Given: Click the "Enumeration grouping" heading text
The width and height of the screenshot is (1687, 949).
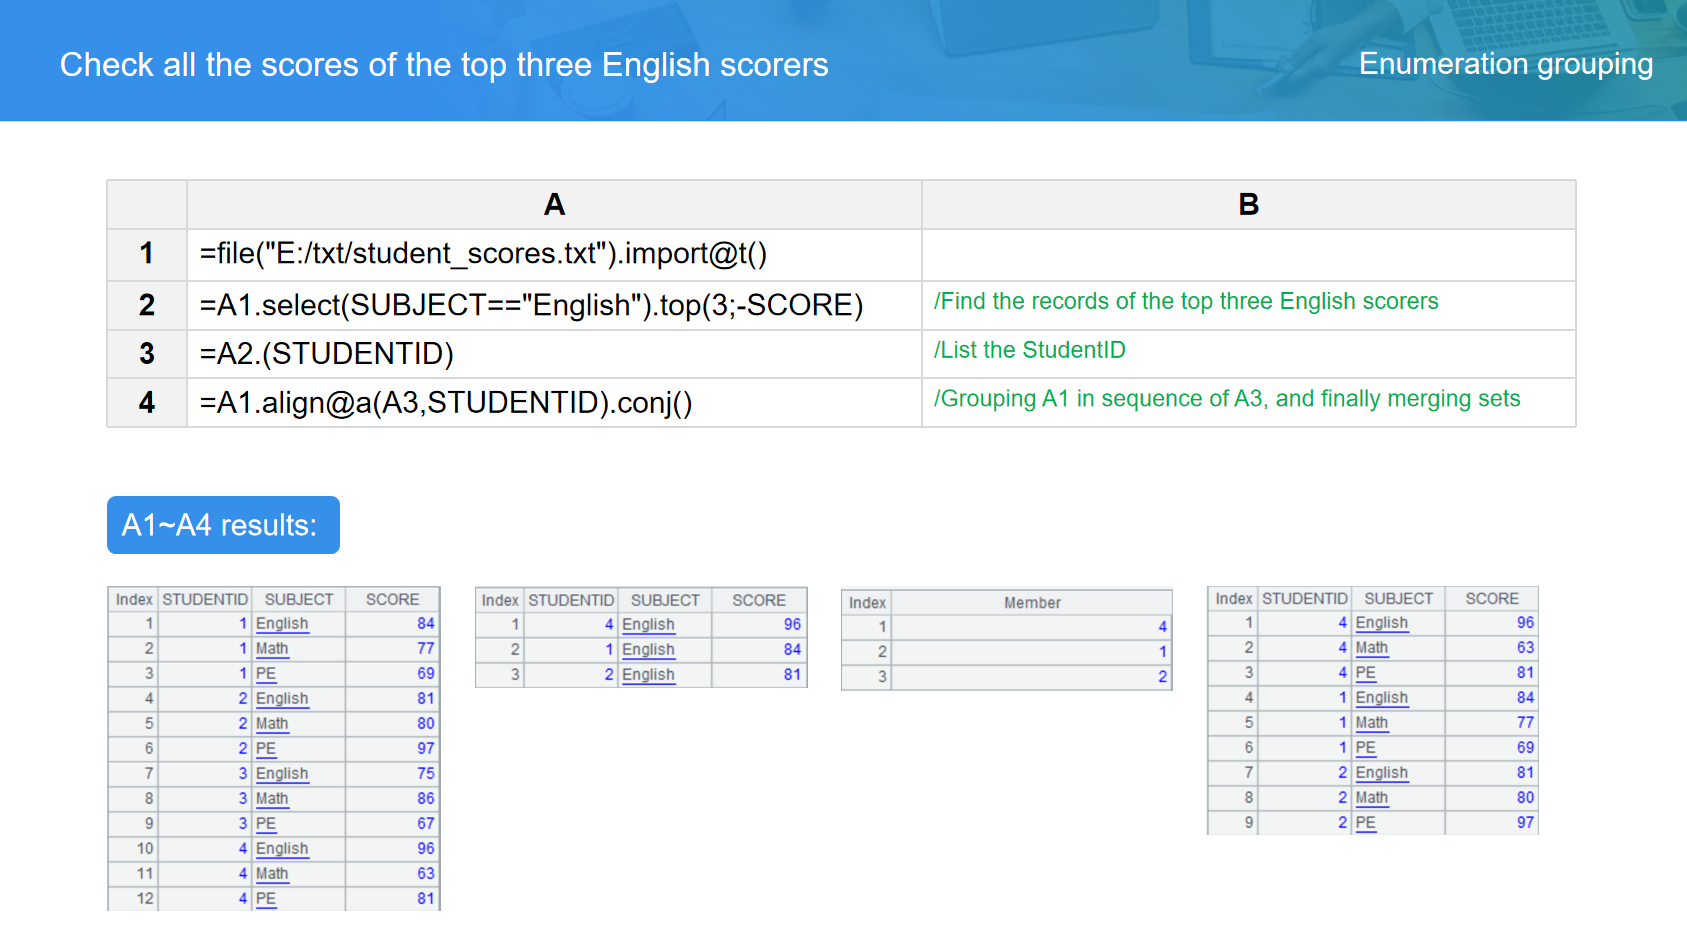Looking at the screenshot, I should coord(1505,64).
